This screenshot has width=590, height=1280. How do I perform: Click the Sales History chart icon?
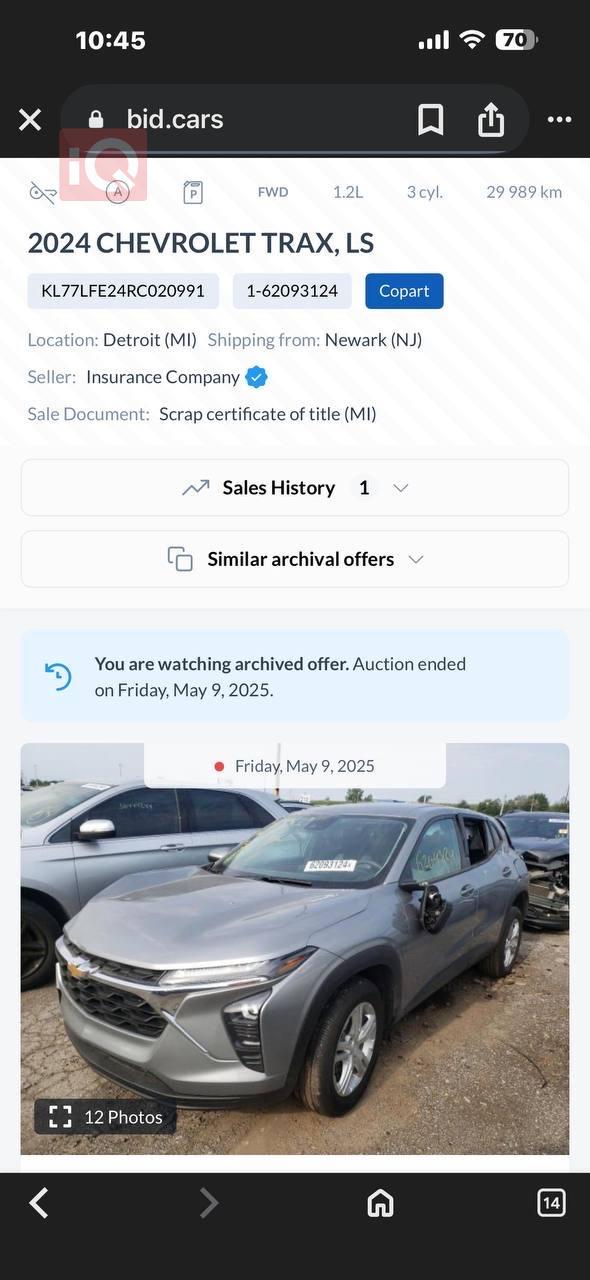point(196,487)
